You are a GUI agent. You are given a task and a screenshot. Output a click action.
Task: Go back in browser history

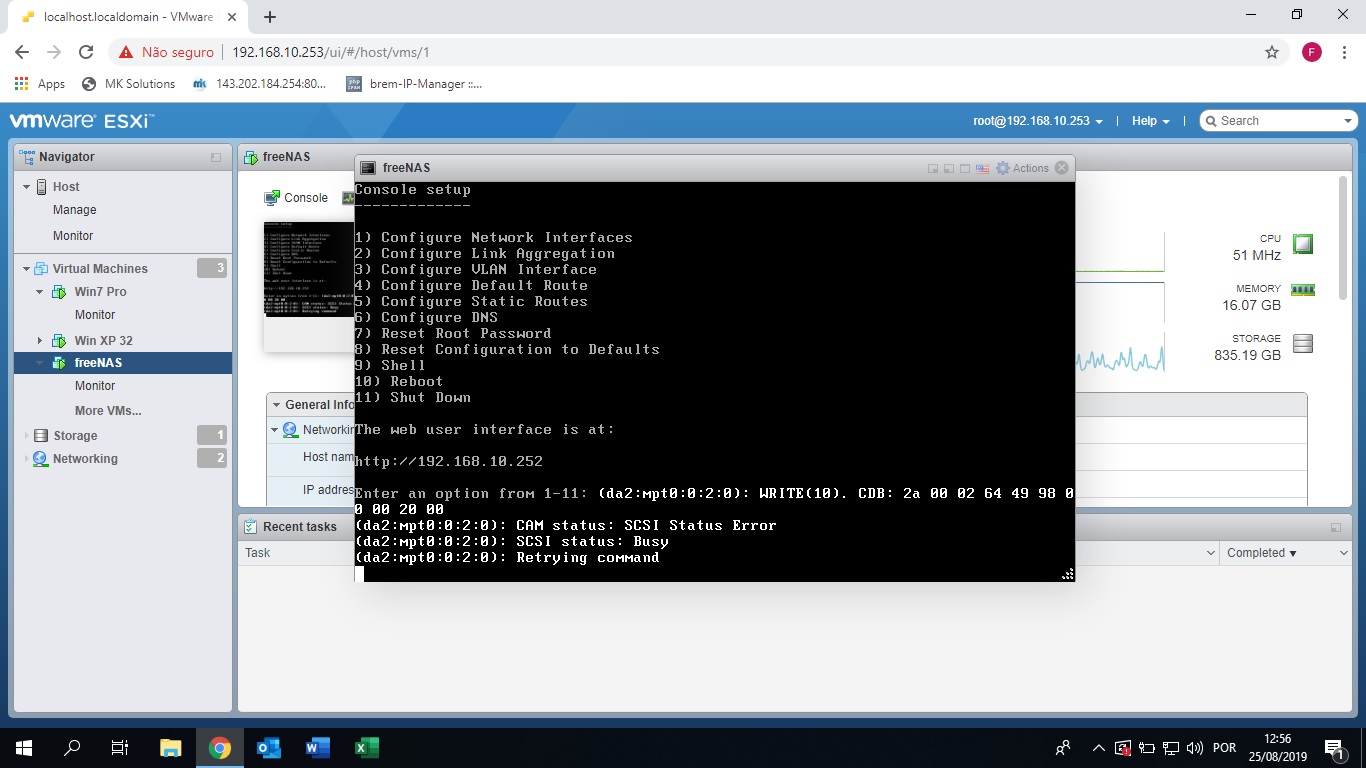click(x=22, y=52)
